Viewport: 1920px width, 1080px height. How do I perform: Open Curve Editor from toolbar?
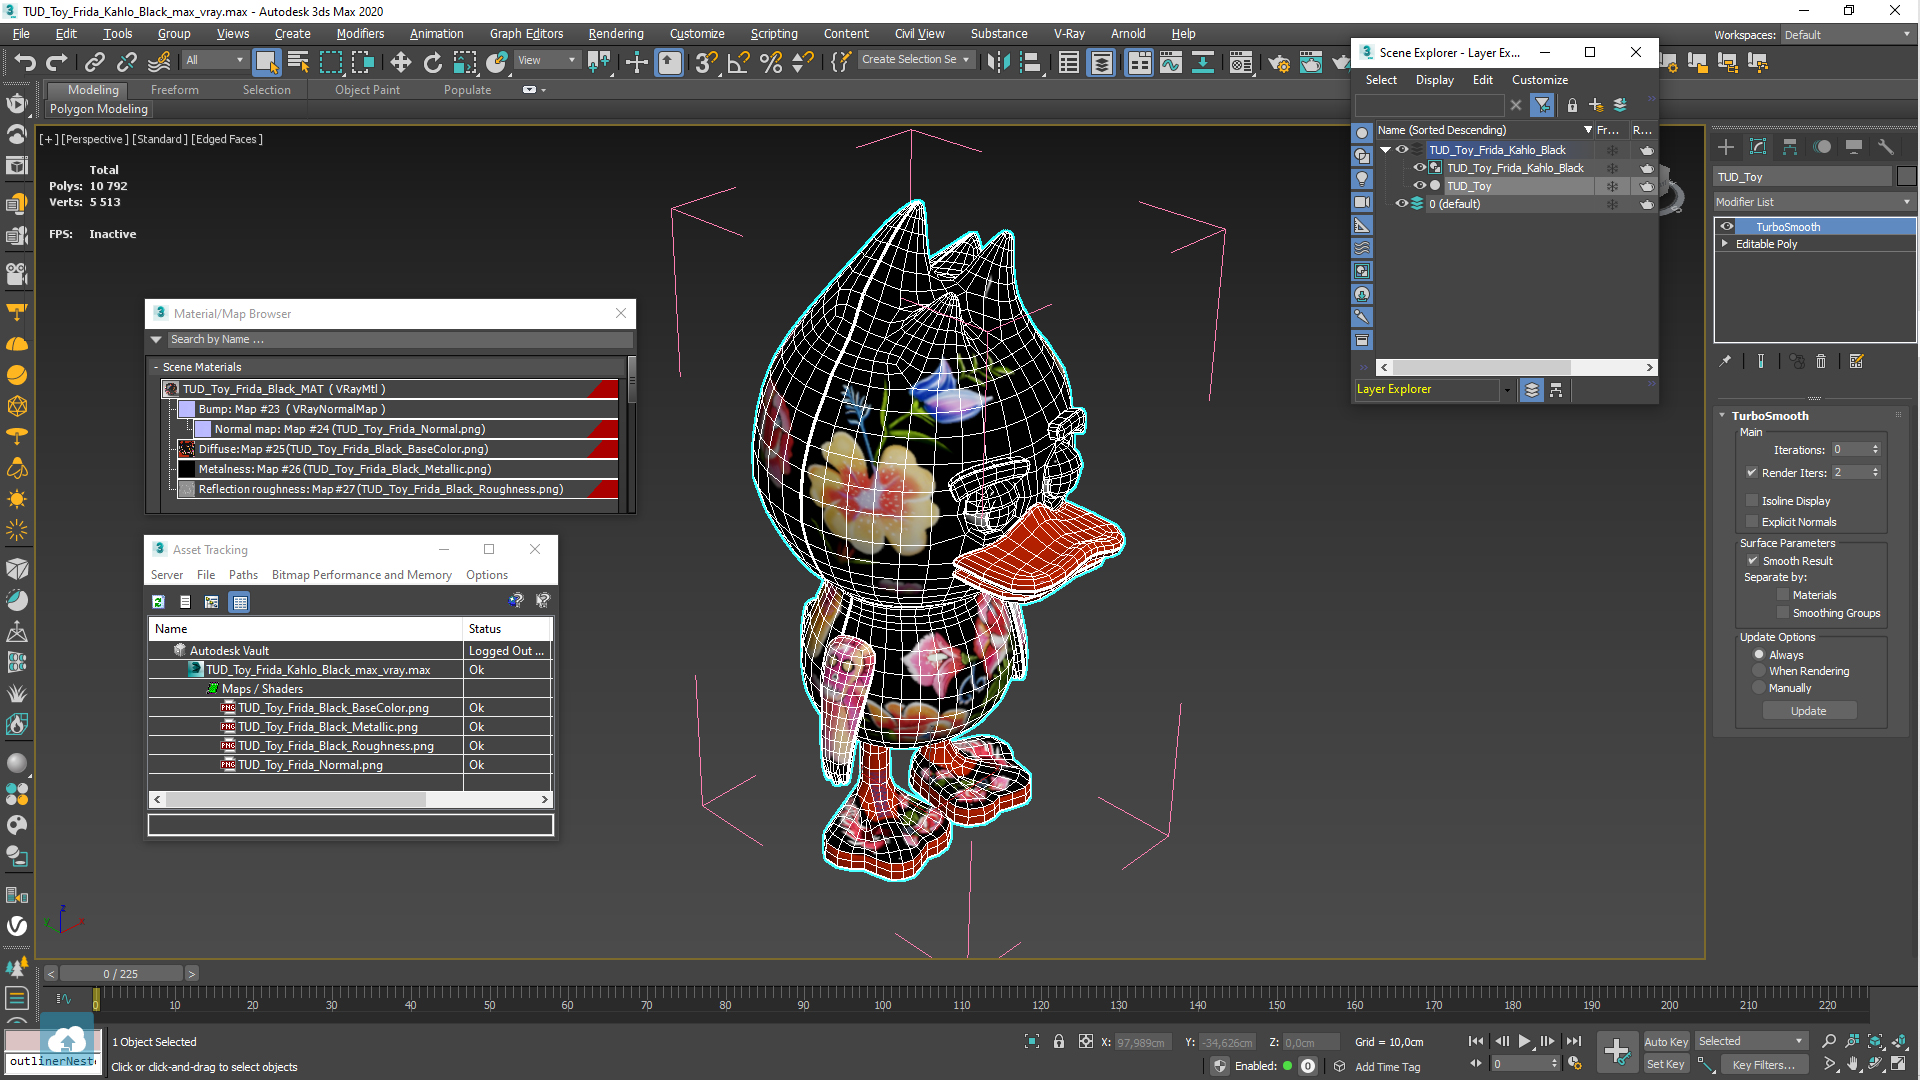click(x=1171, y=62)
